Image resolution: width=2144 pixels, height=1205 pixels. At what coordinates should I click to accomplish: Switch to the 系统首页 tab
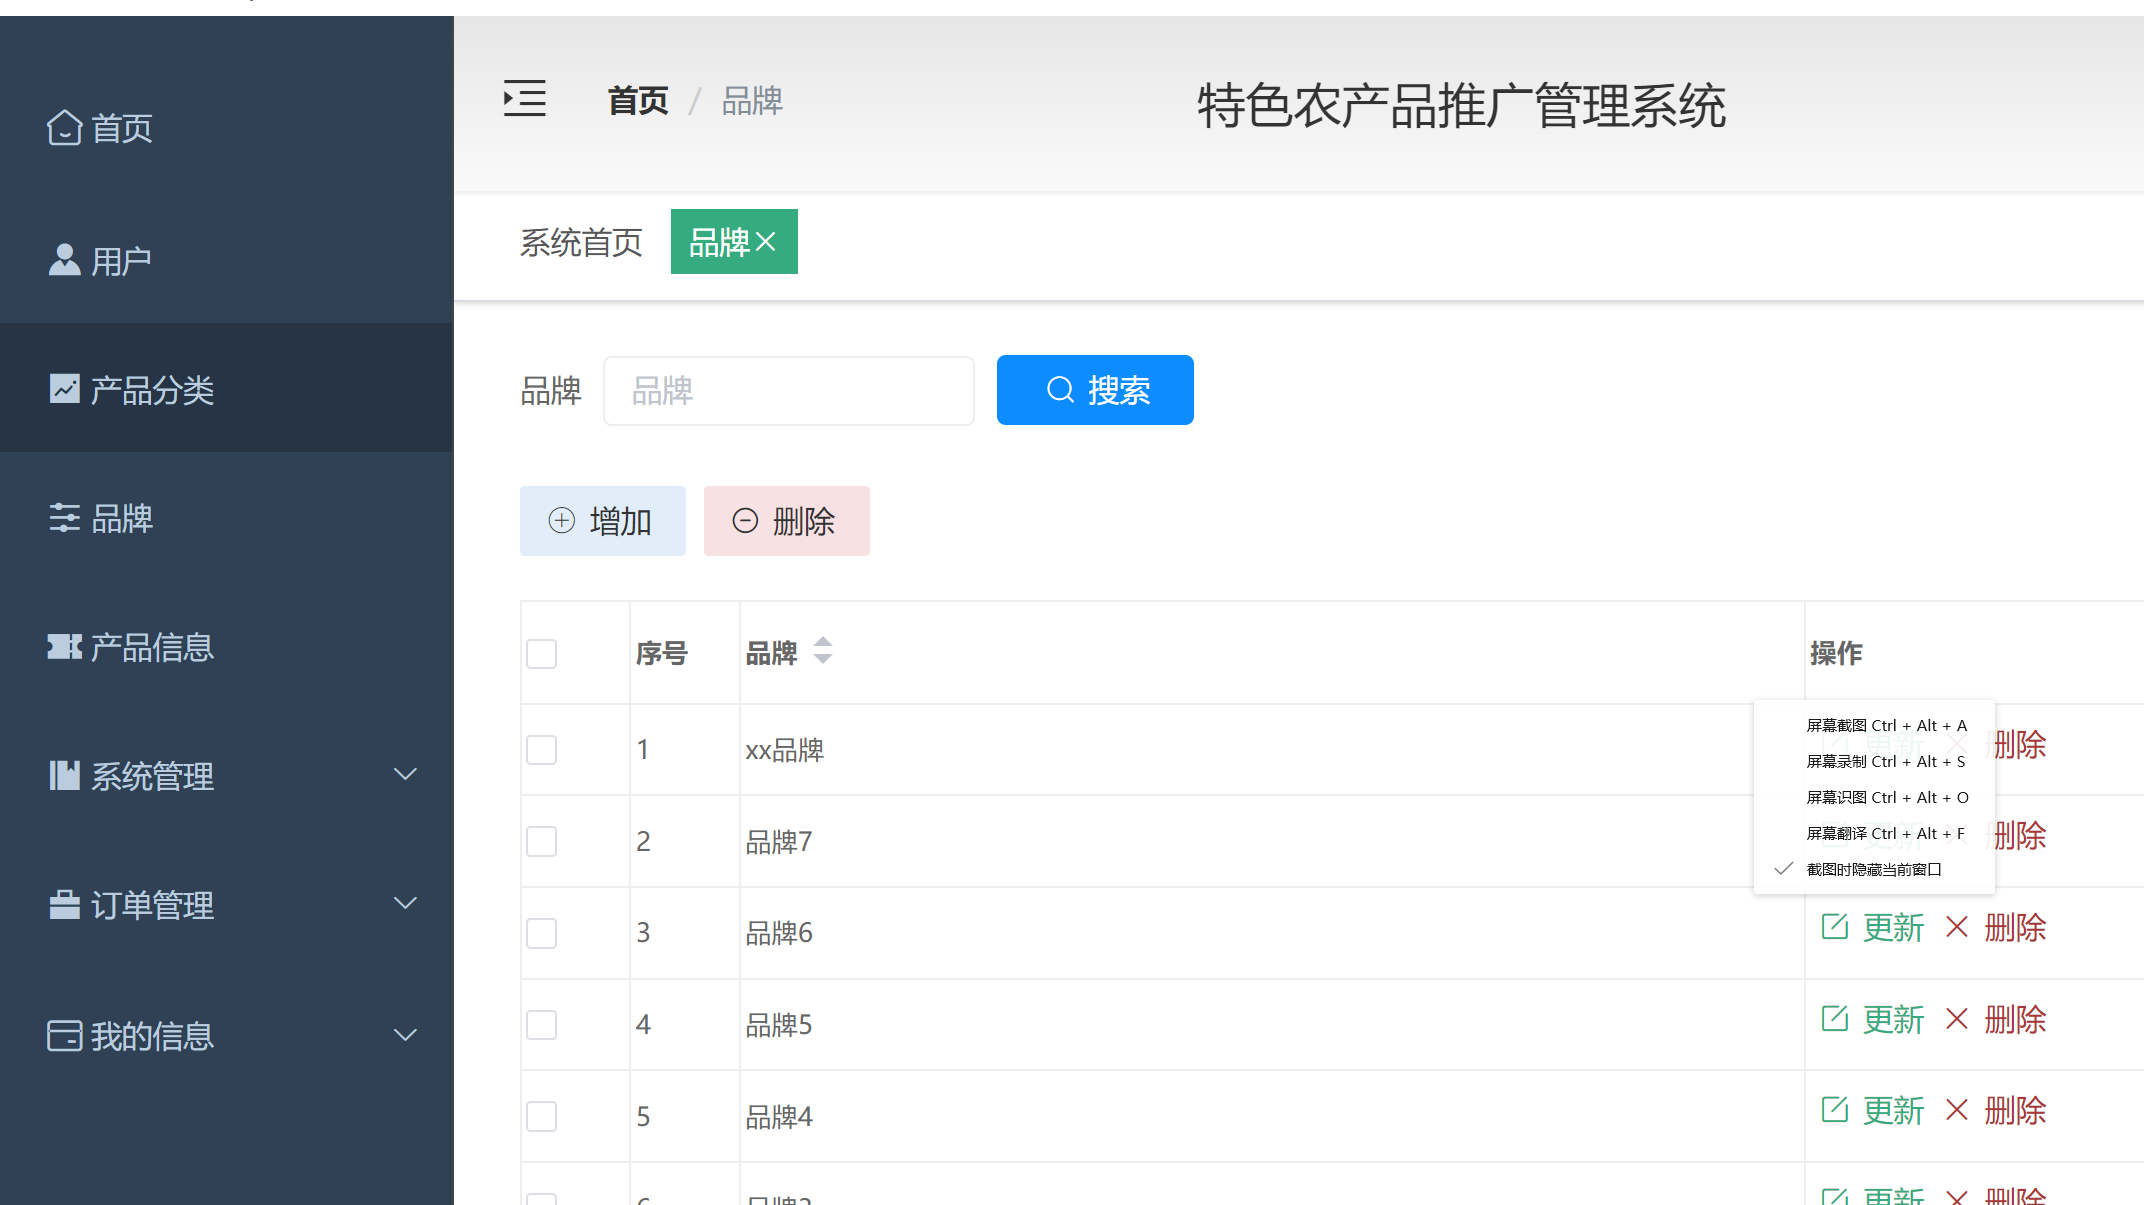click(581, 242)
